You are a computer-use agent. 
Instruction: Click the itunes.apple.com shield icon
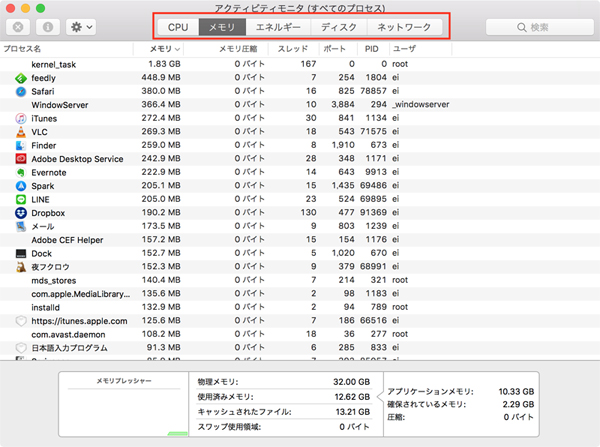(21, 321)
